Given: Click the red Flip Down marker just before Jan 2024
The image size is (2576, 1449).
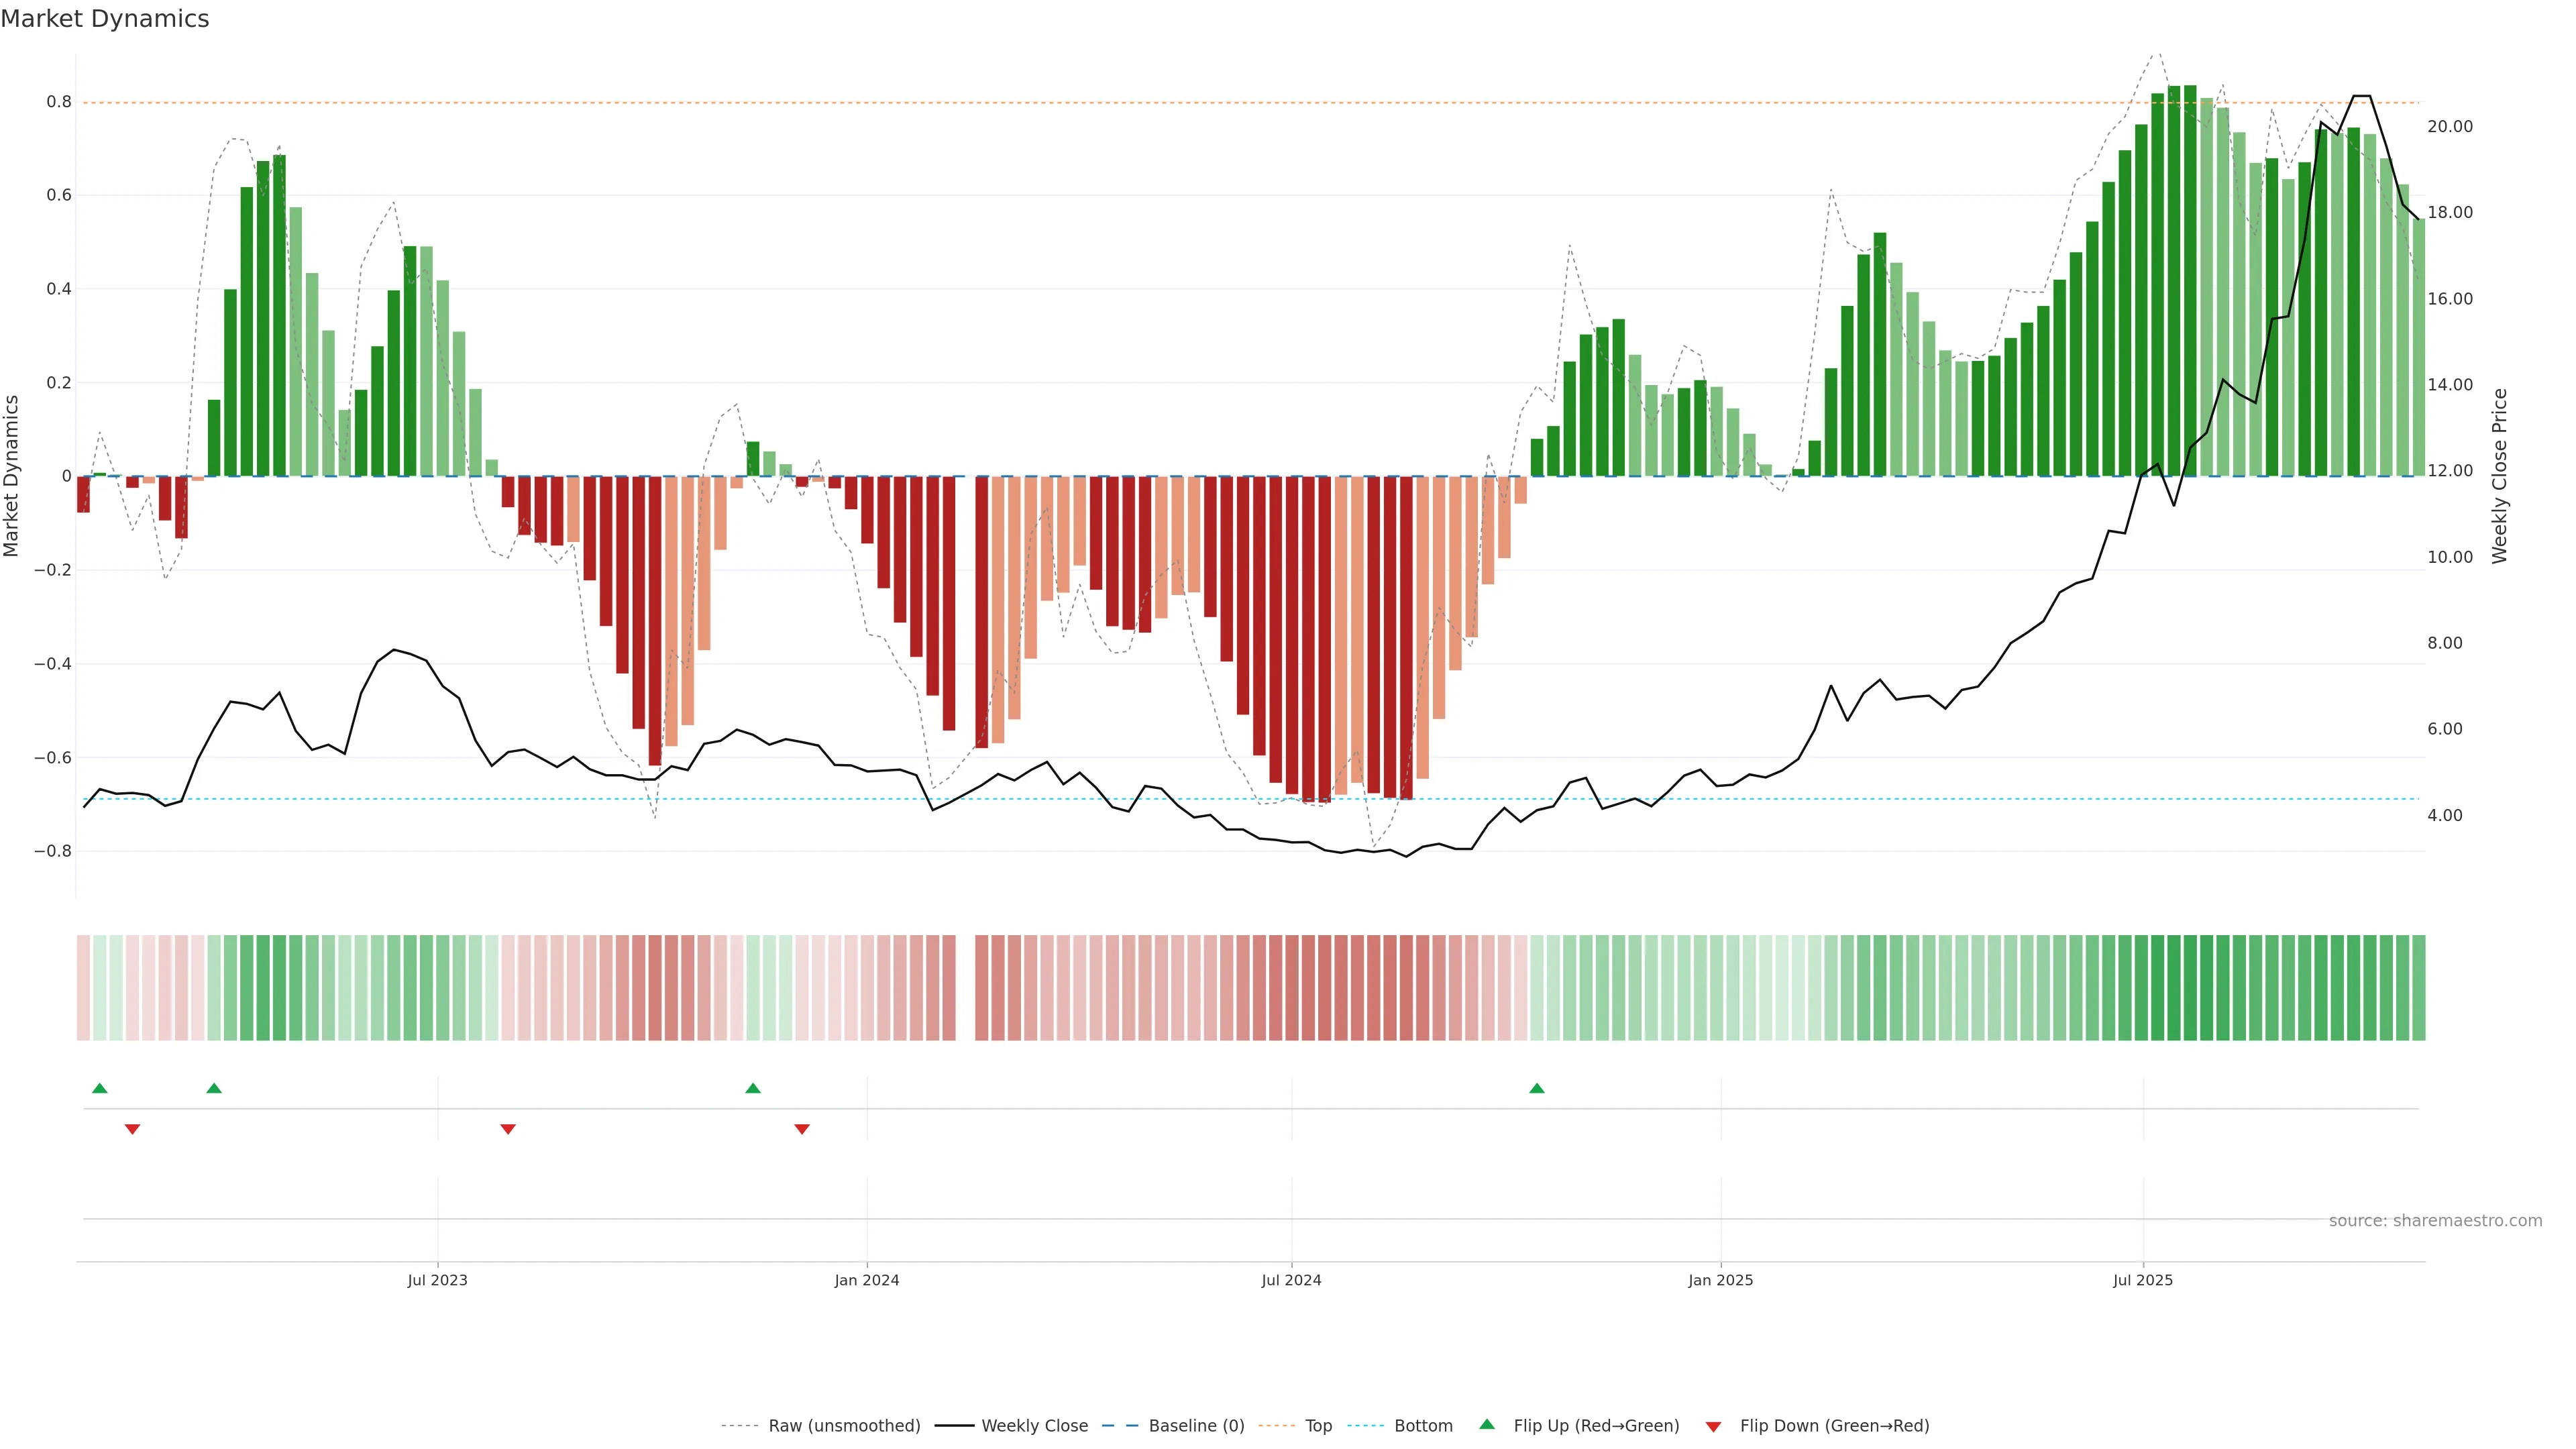Looking at the screenshot, I should [802, 1129].
